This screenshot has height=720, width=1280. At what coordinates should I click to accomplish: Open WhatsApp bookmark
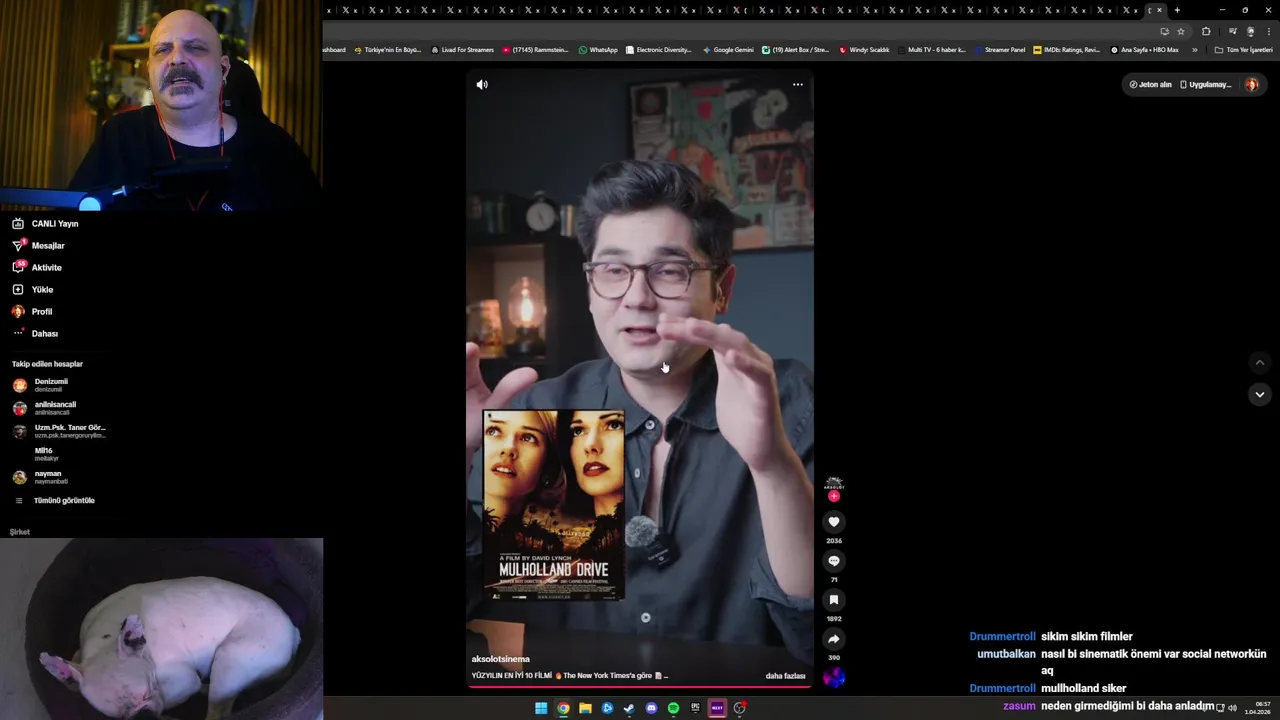[x=598, y=50]
